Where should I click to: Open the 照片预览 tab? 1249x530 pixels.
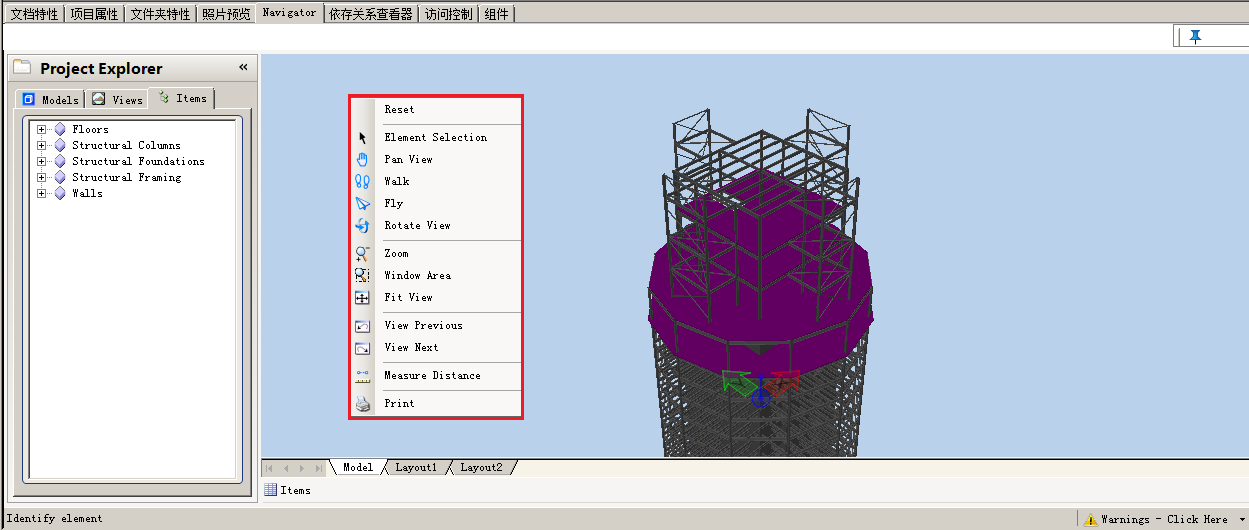pyautogui.click(x=226, y=14)
